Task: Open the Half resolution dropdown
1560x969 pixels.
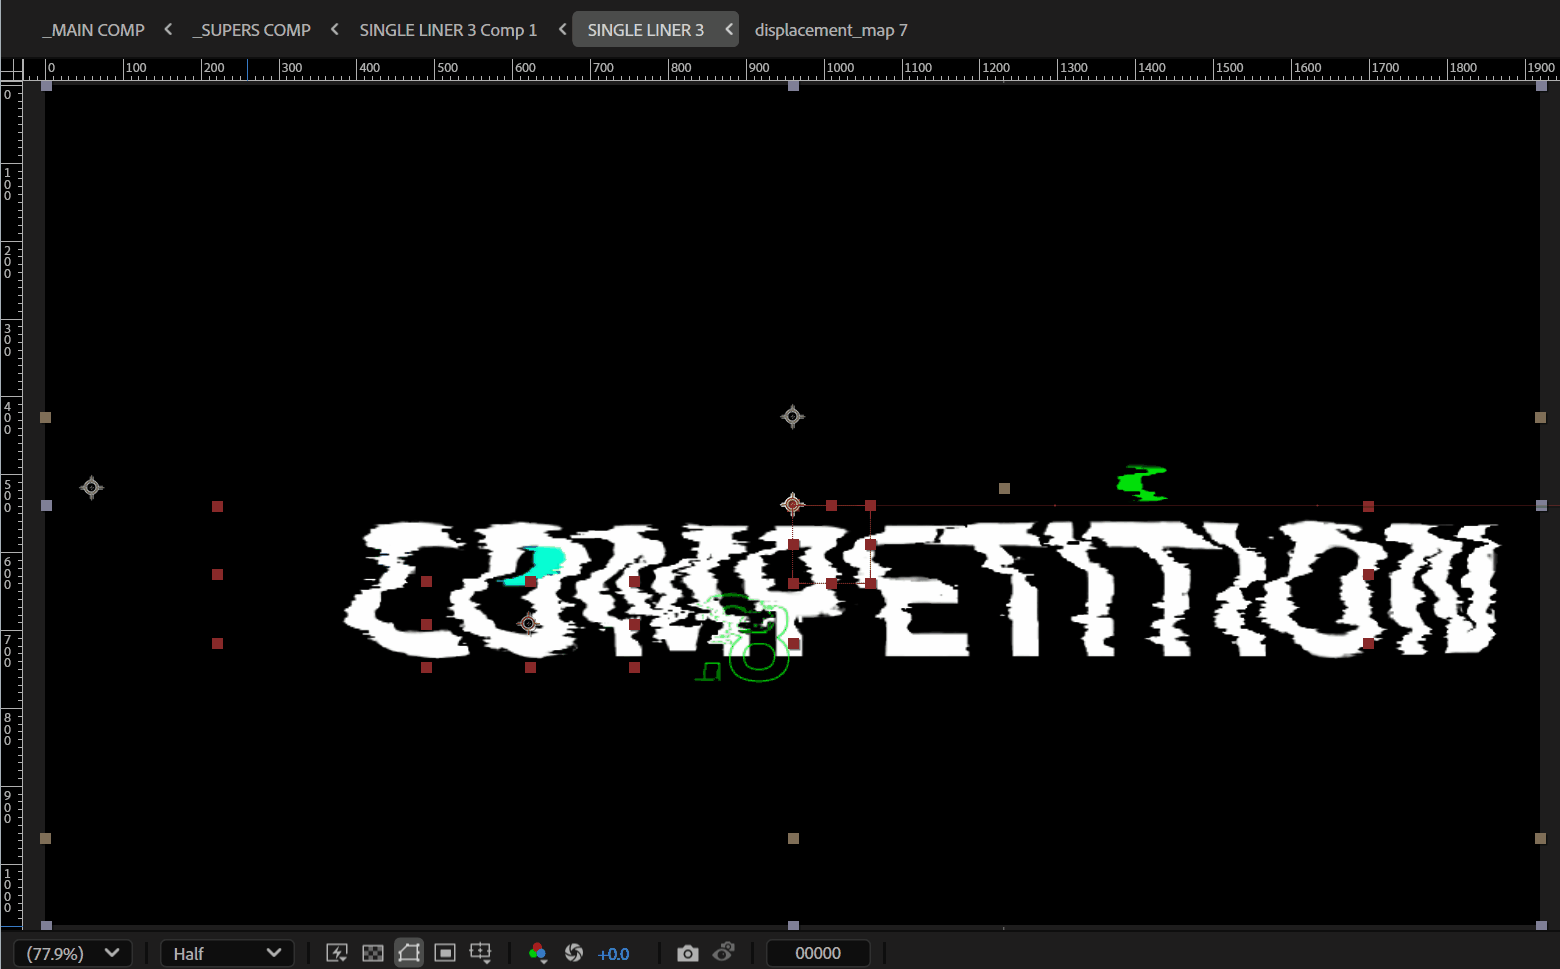Action: click(227, 953)
